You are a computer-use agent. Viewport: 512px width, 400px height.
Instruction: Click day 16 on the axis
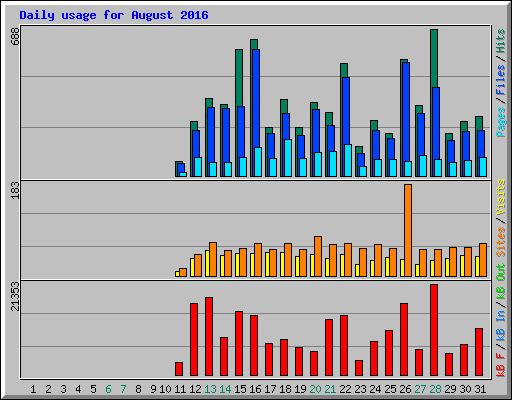click(x=255, y=389)
